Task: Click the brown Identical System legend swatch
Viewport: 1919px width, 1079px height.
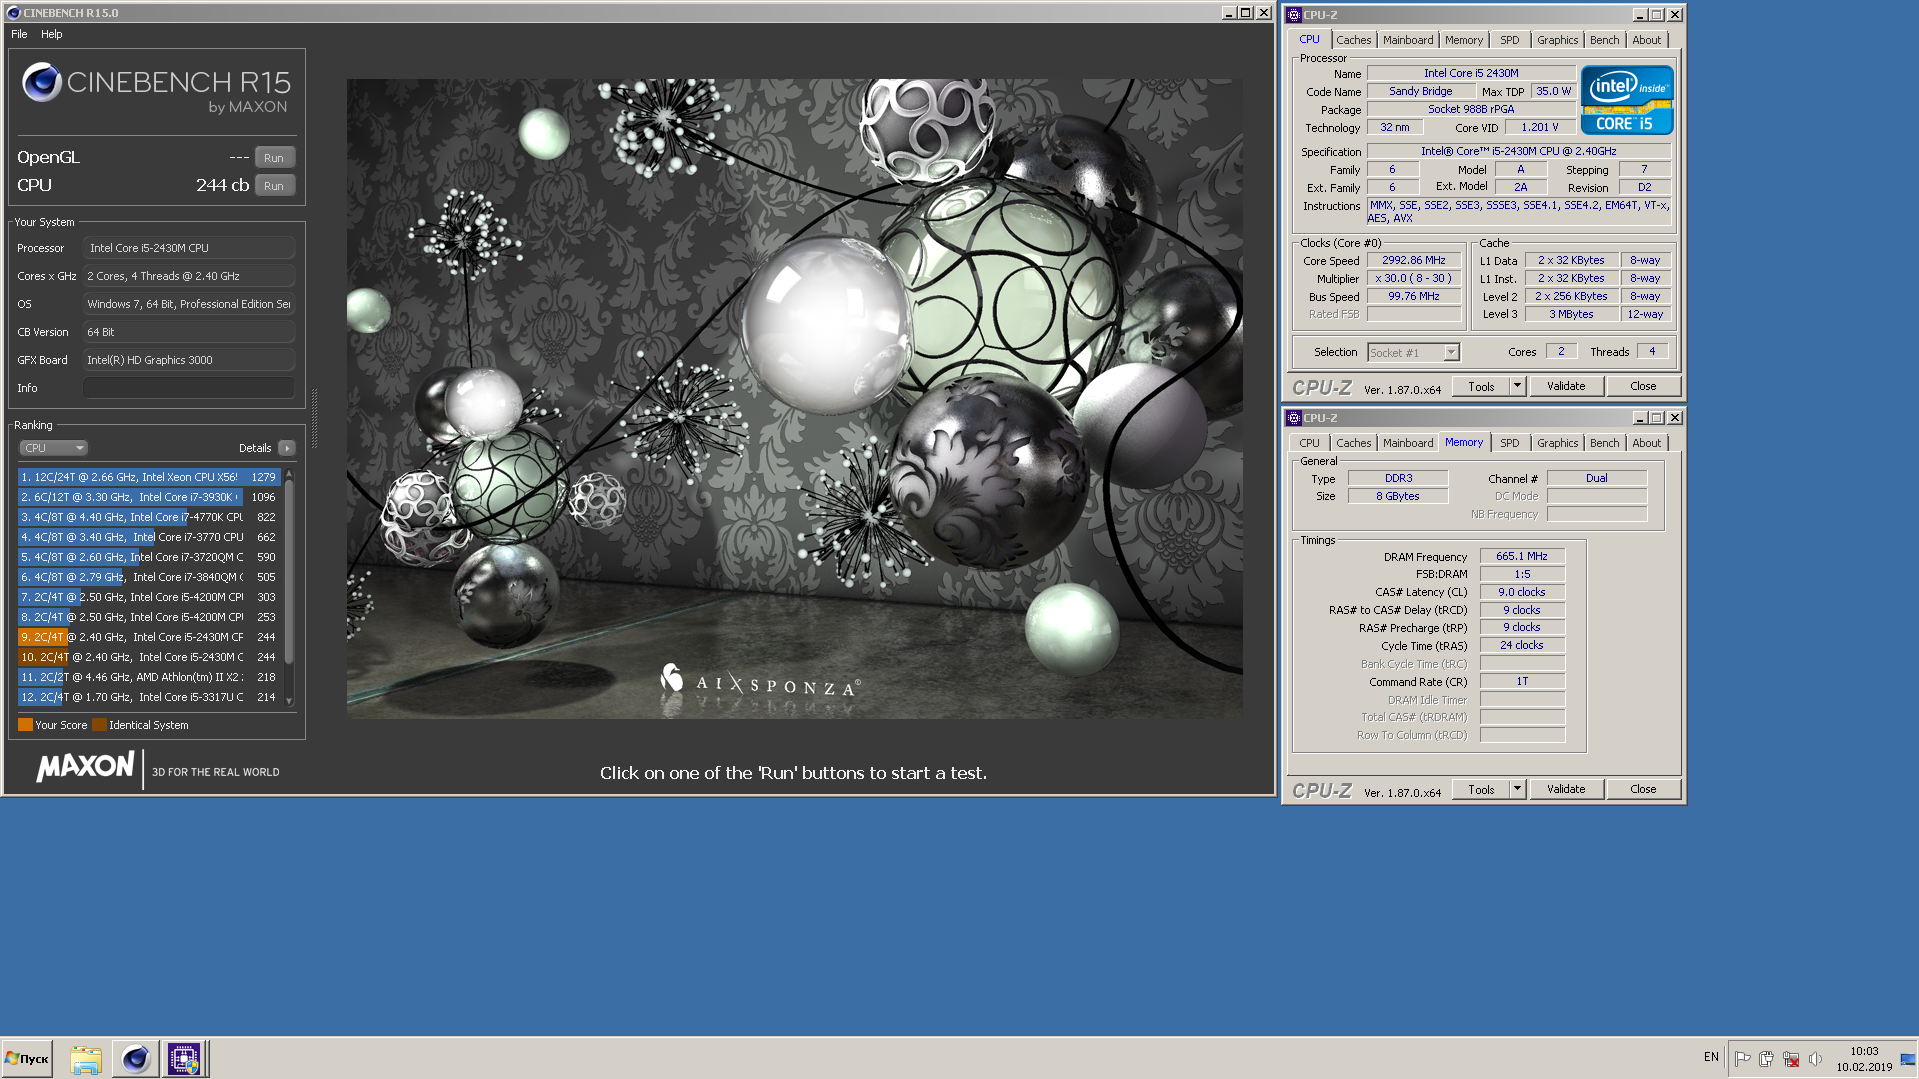Action: pyautogui.click(x=99, y=725)
